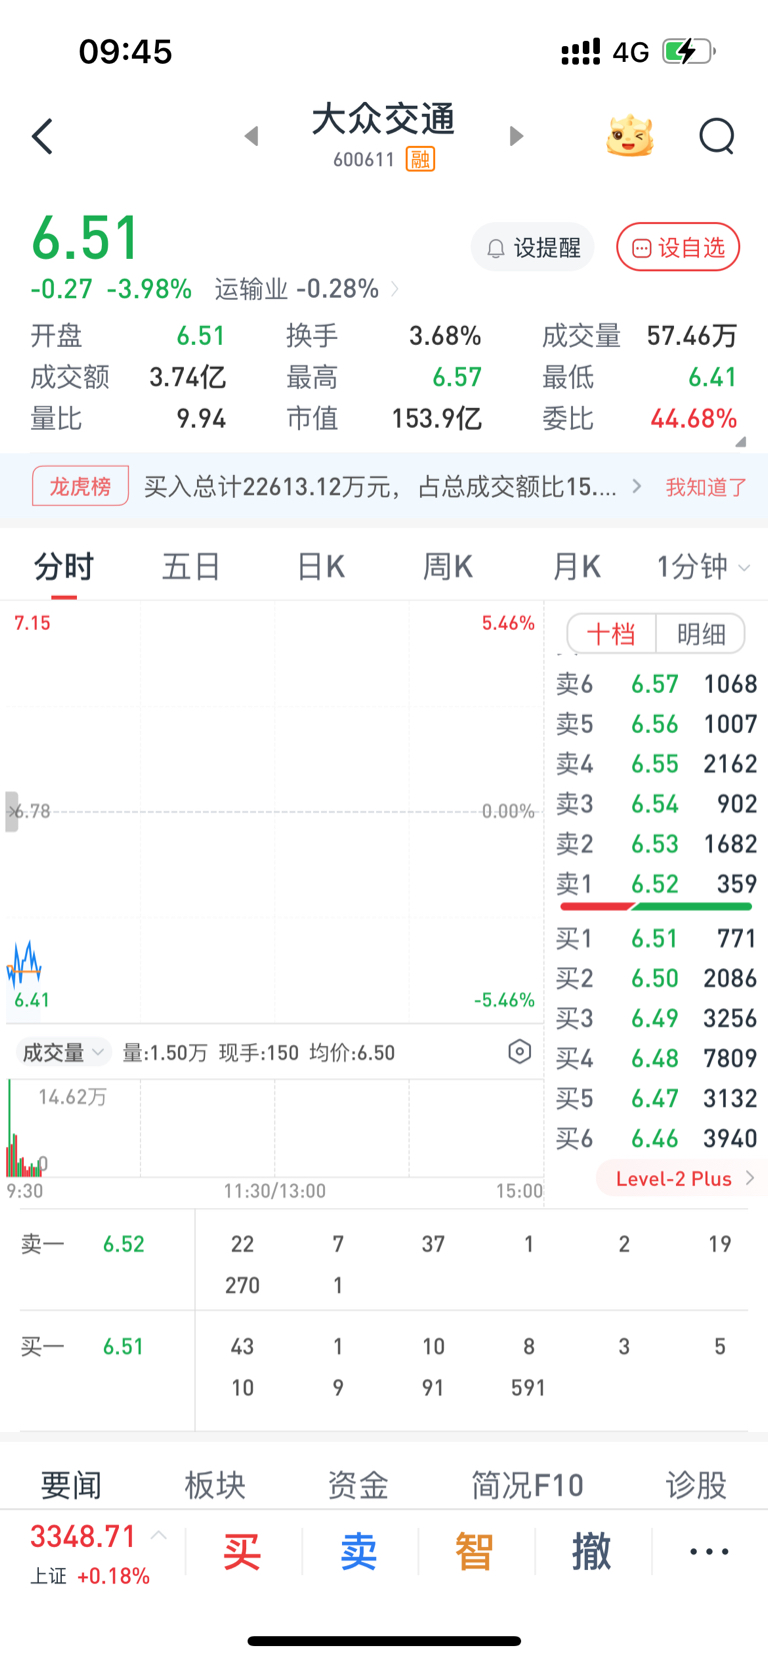Screen dimensions: 768x1663
Task: Select 买2 price 6.50 row
Action: (x=656, y=978)
